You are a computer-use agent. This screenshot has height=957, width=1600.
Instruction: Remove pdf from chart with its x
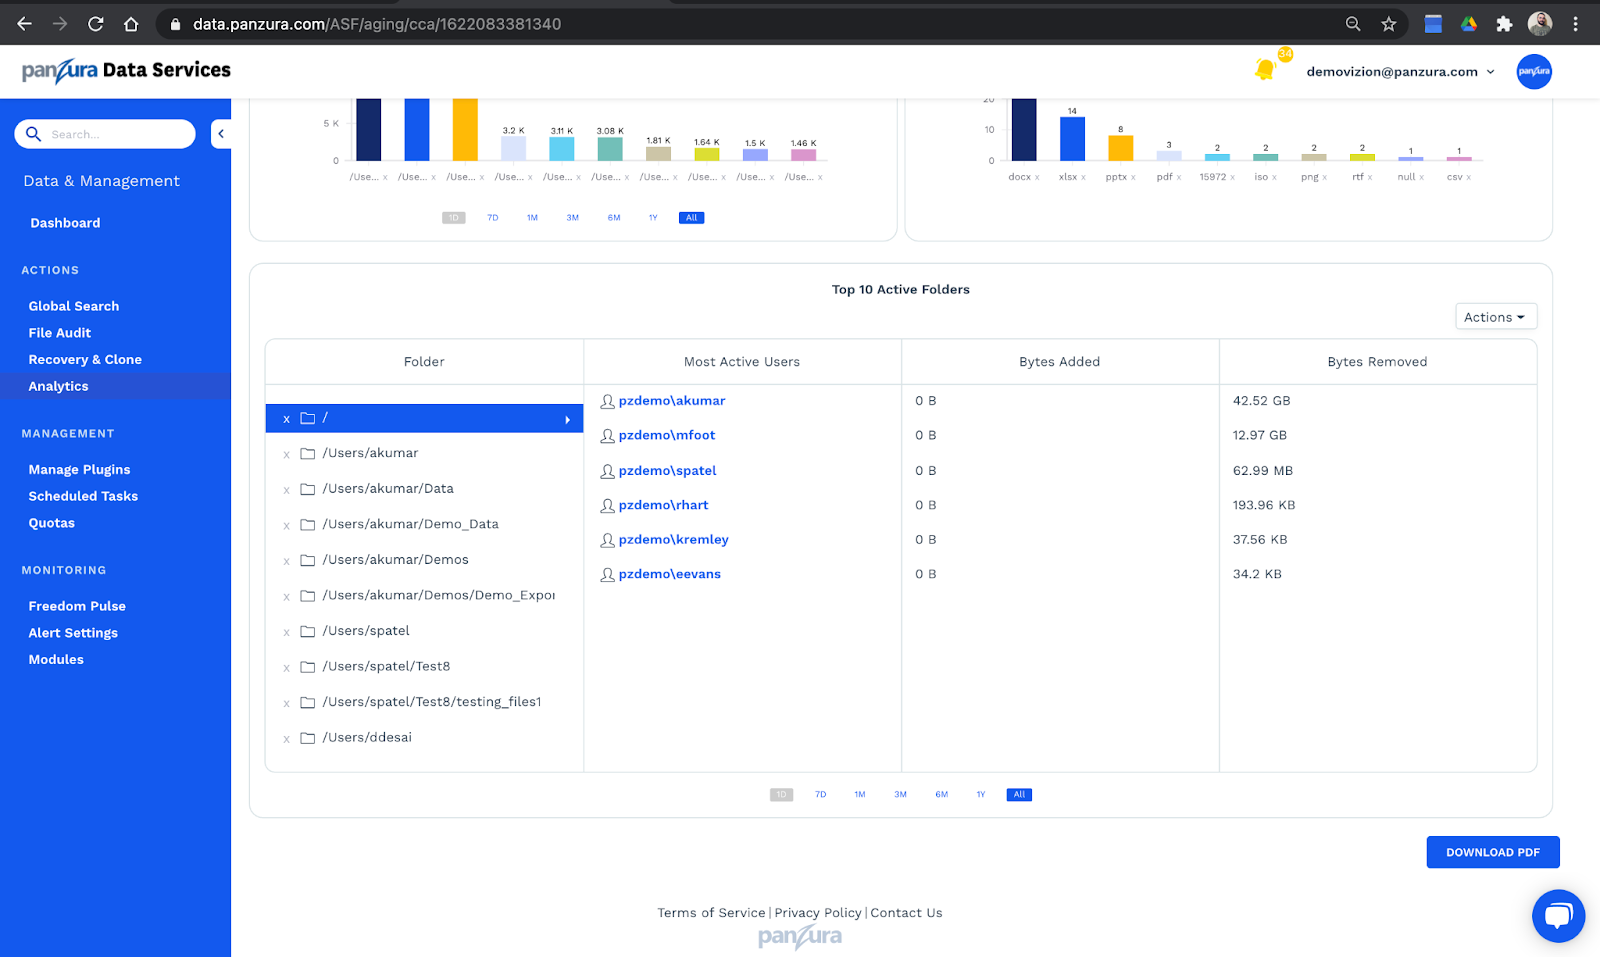point(1179,177)
